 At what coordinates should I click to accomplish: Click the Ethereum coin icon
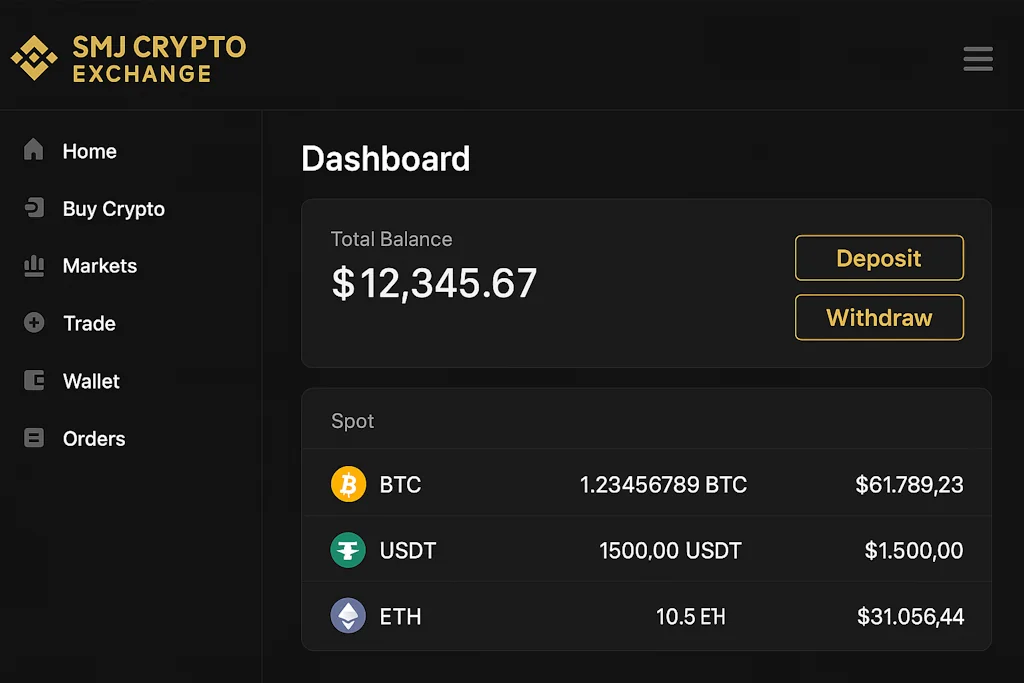pyautogui.click(x=349, y=616)
